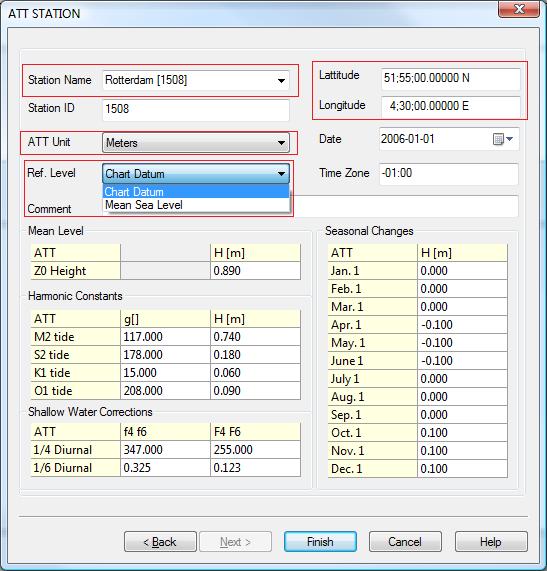Select M2 tide phase cell 117.000
Image resolution: width=547 pixels, height=571 pixels.
(165, 337)
